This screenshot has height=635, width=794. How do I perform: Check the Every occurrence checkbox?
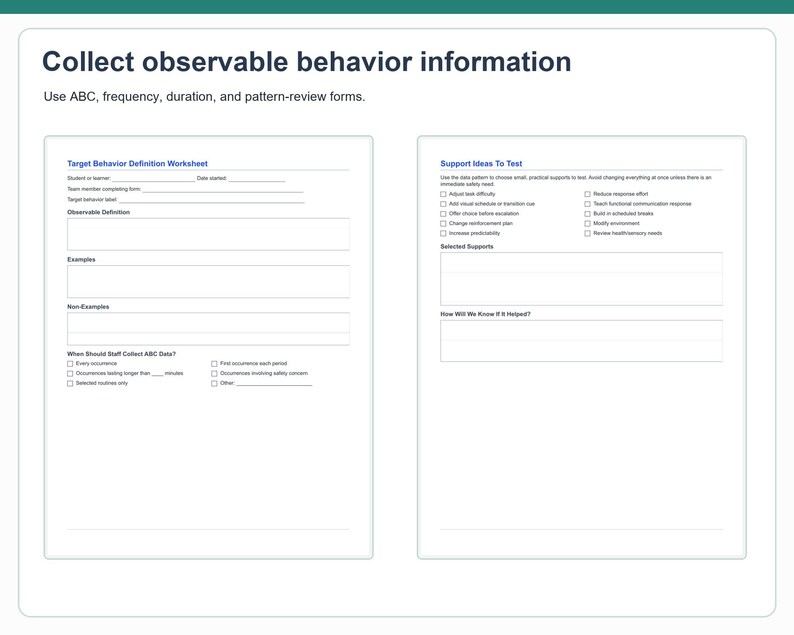click(x=70, y=364)
